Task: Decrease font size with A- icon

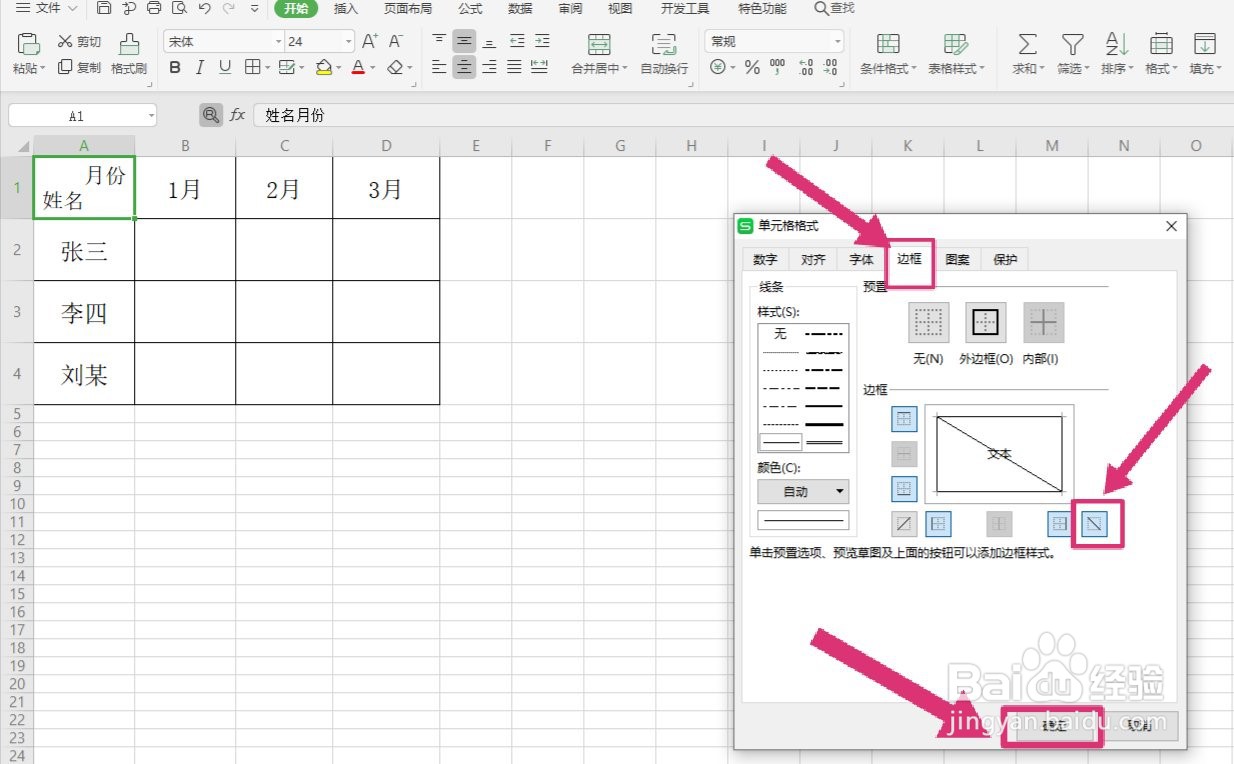Action: (x=395, y=41)
